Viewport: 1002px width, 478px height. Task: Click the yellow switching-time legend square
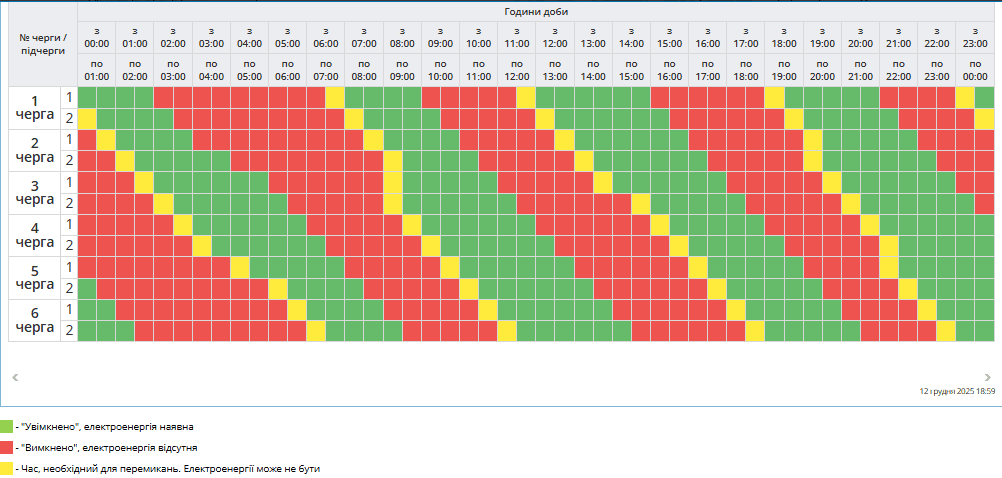(7, 467)
